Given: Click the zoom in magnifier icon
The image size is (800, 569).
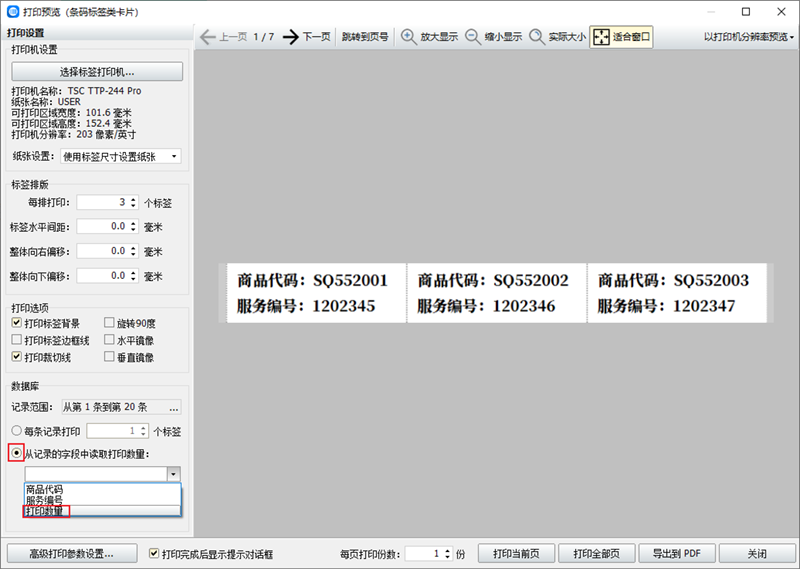Looking at the screenshot, I should pos(409,37).
